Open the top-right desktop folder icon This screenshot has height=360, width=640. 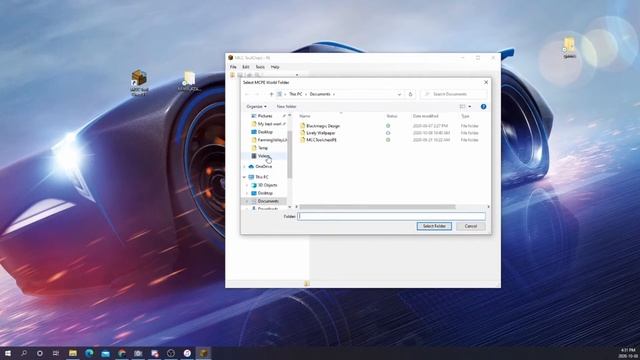[x=569, y=47]
